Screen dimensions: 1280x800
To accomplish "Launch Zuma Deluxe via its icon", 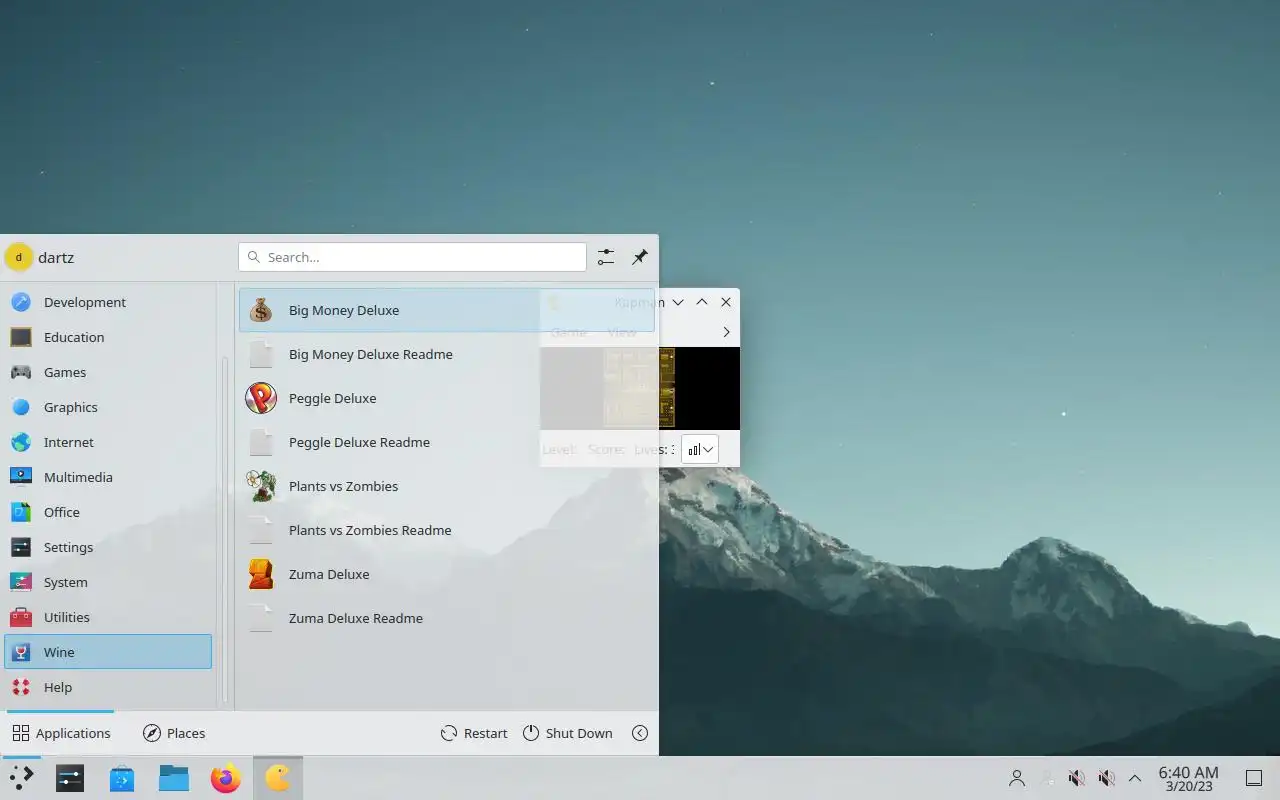I will click(261, 574).
